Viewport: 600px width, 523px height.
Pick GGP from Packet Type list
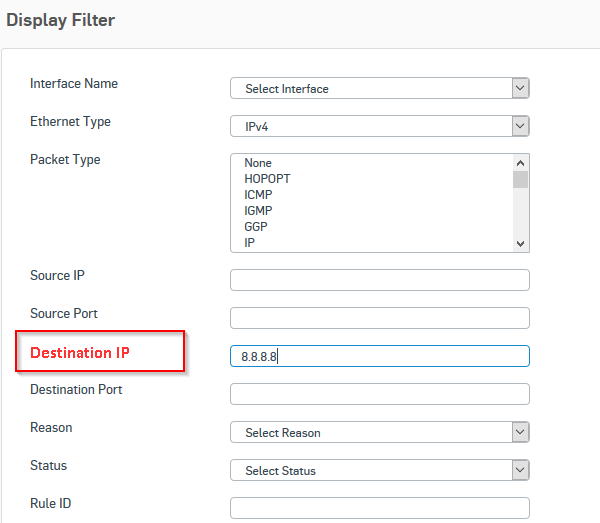[x=256, y=226]
